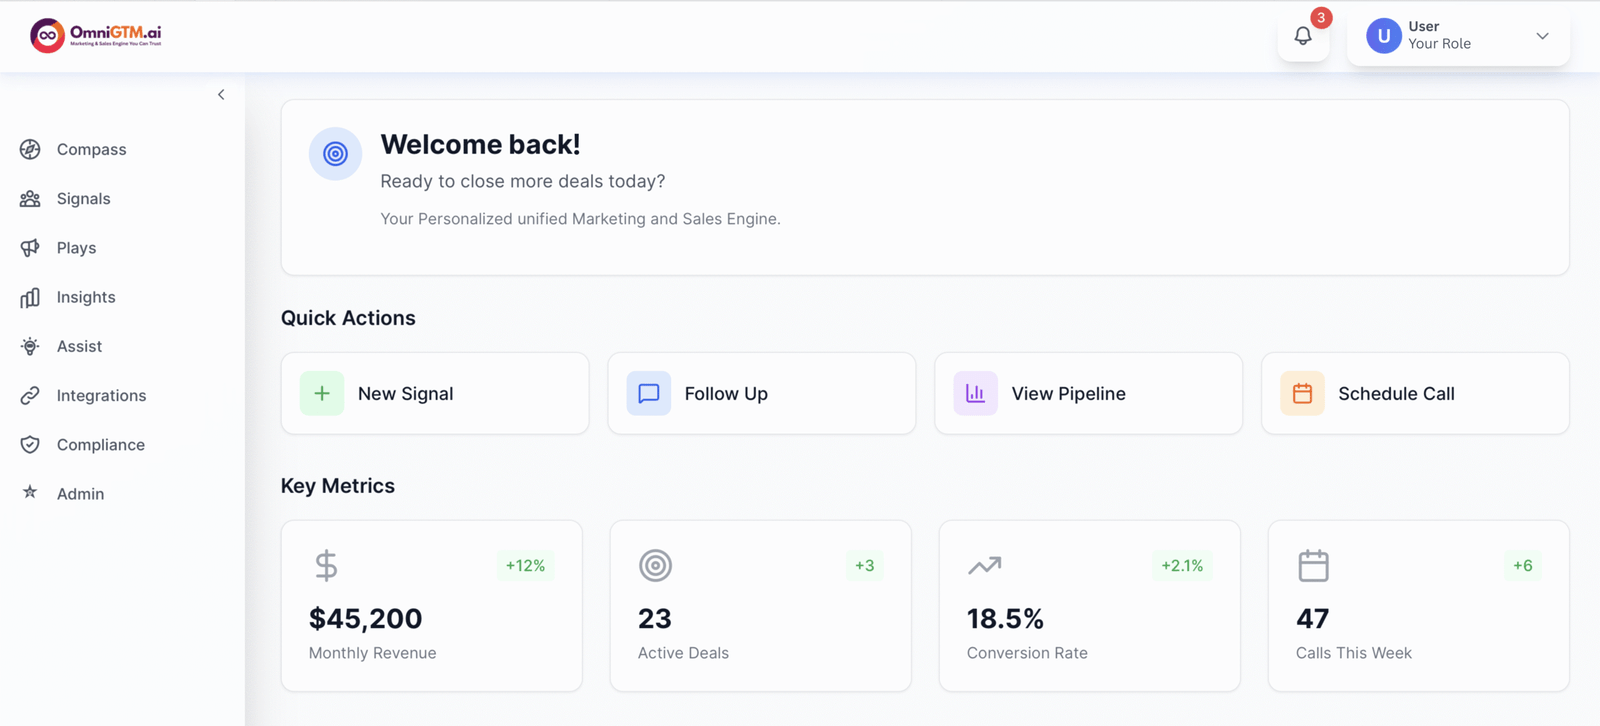This screenshot has width=1600, height=726.
Task: Open the Admin menu item
Action: (x=80, y=494)
